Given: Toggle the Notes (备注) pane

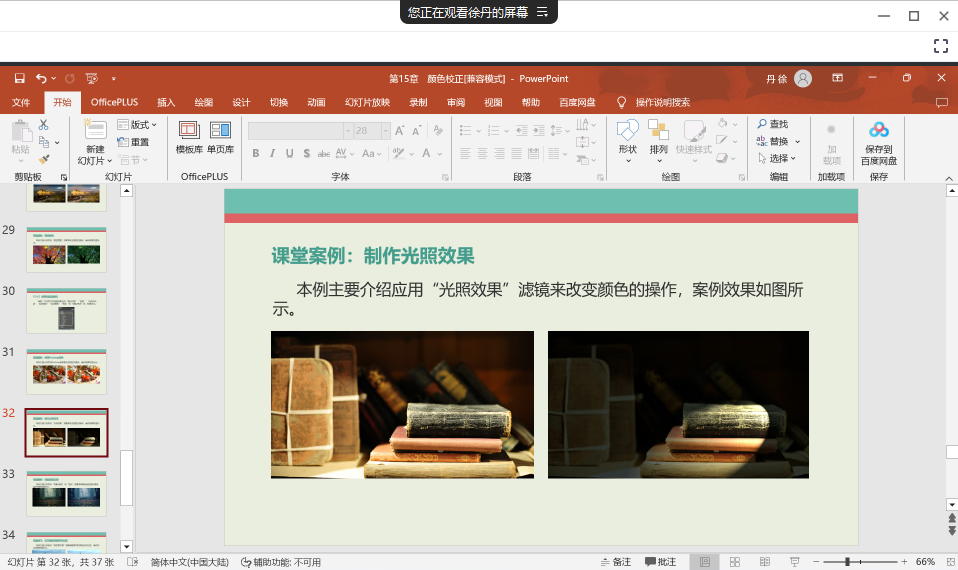Looking at the screenshot, I should coord(616,562).
